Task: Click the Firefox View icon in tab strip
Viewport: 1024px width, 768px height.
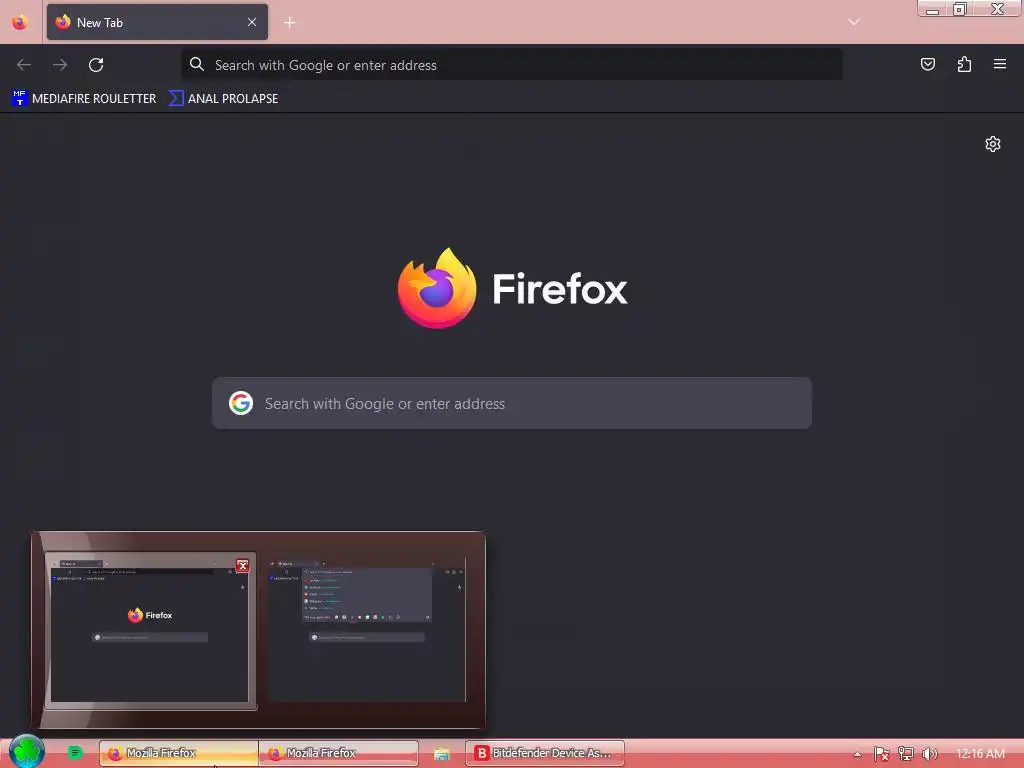Action: point(20,22)
